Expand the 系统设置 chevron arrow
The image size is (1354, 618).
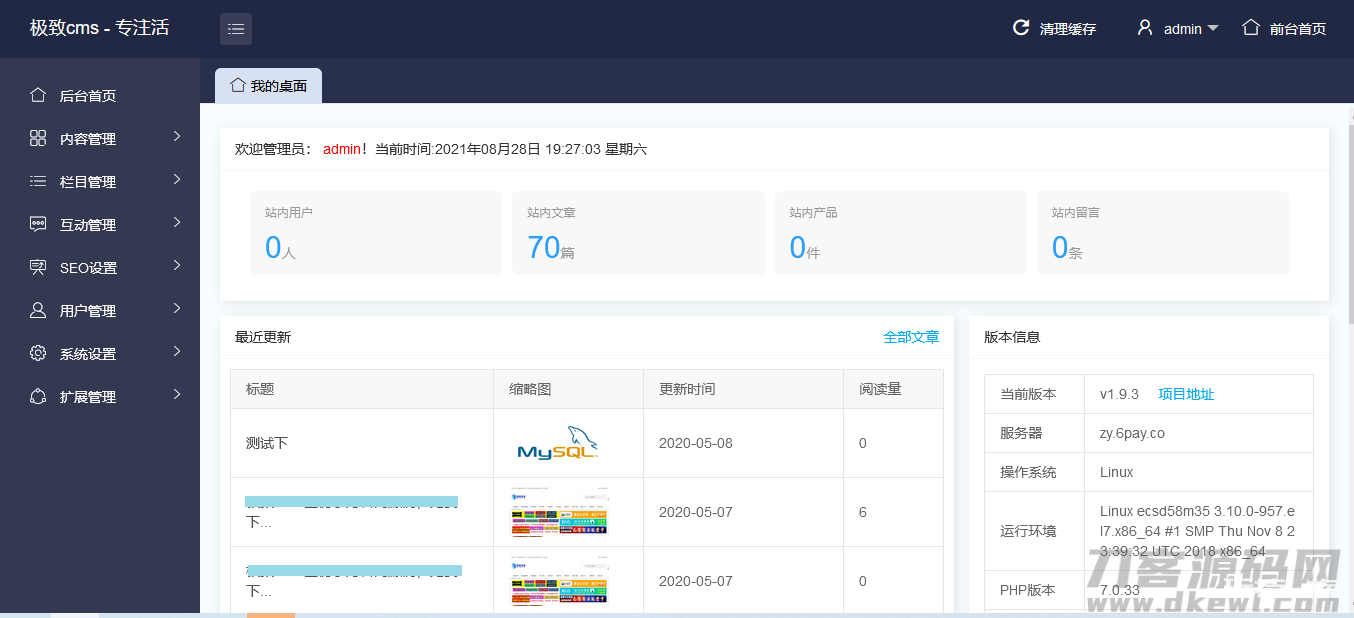(177, 351)
